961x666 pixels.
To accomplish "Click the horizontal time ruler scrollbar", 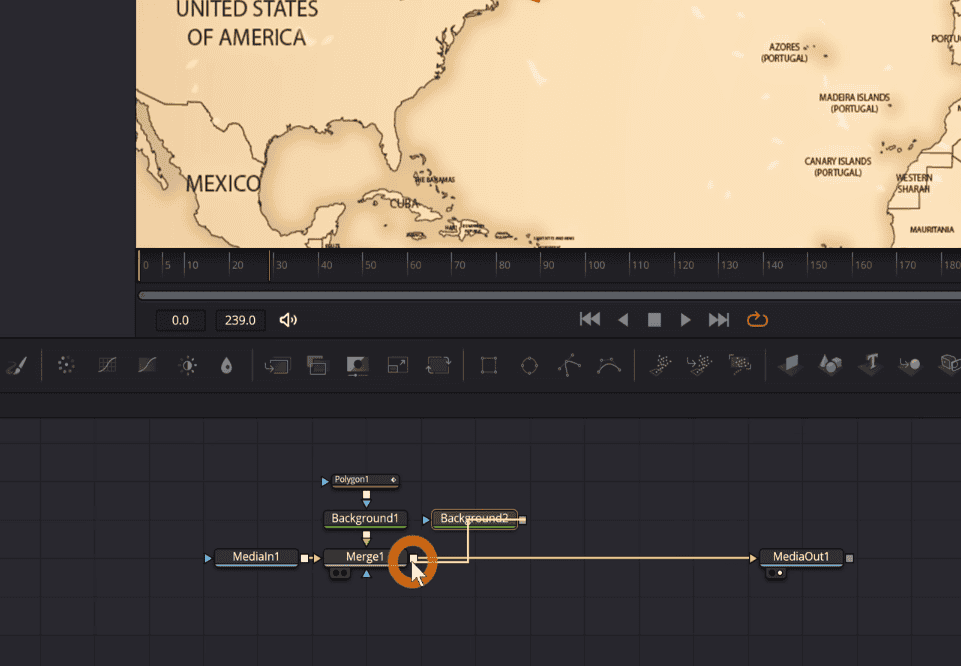I will (x=549, y=295).
